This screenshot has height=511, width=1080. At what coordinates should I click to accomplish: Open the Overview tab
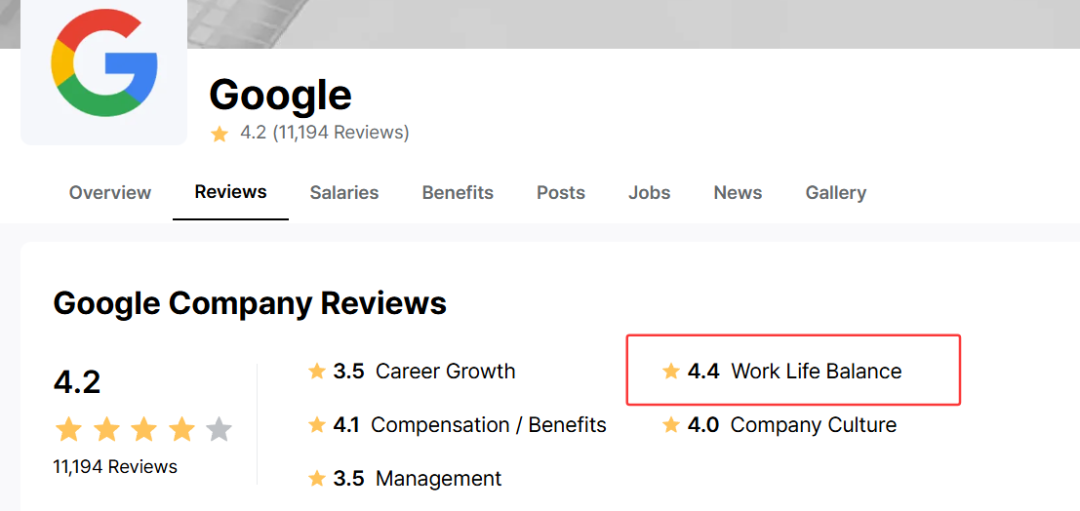tap(110, 193)
